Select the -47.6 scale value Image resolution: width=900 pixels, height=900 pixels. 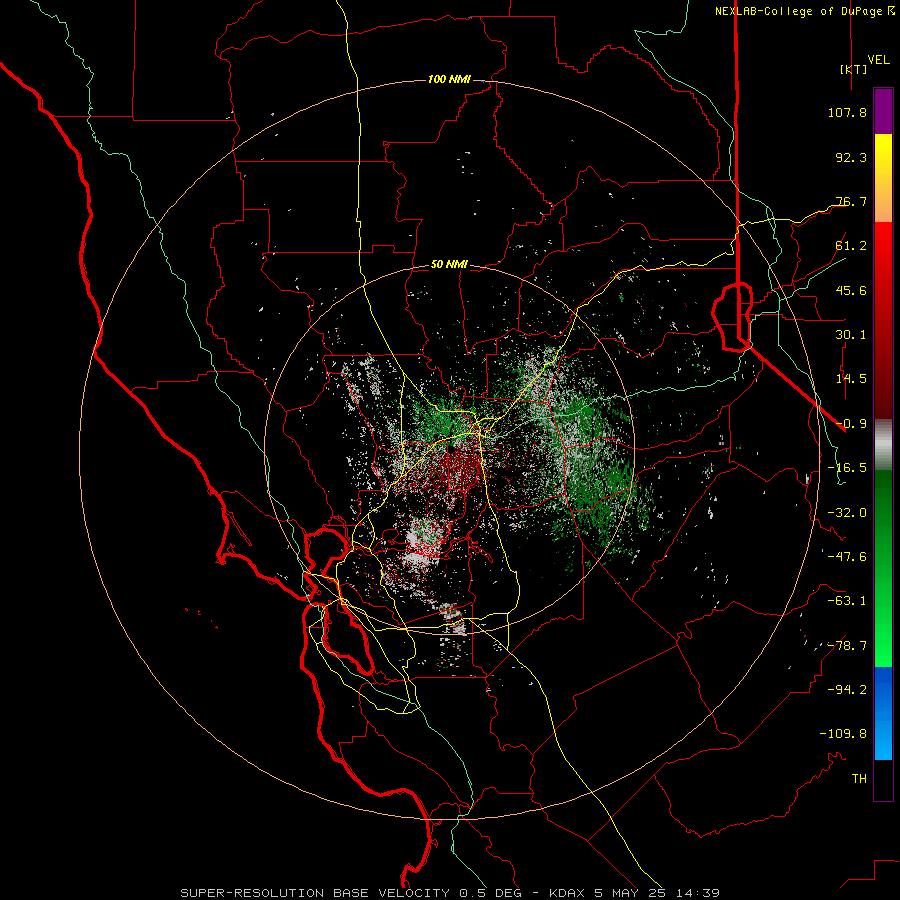[x=847, y=557]
